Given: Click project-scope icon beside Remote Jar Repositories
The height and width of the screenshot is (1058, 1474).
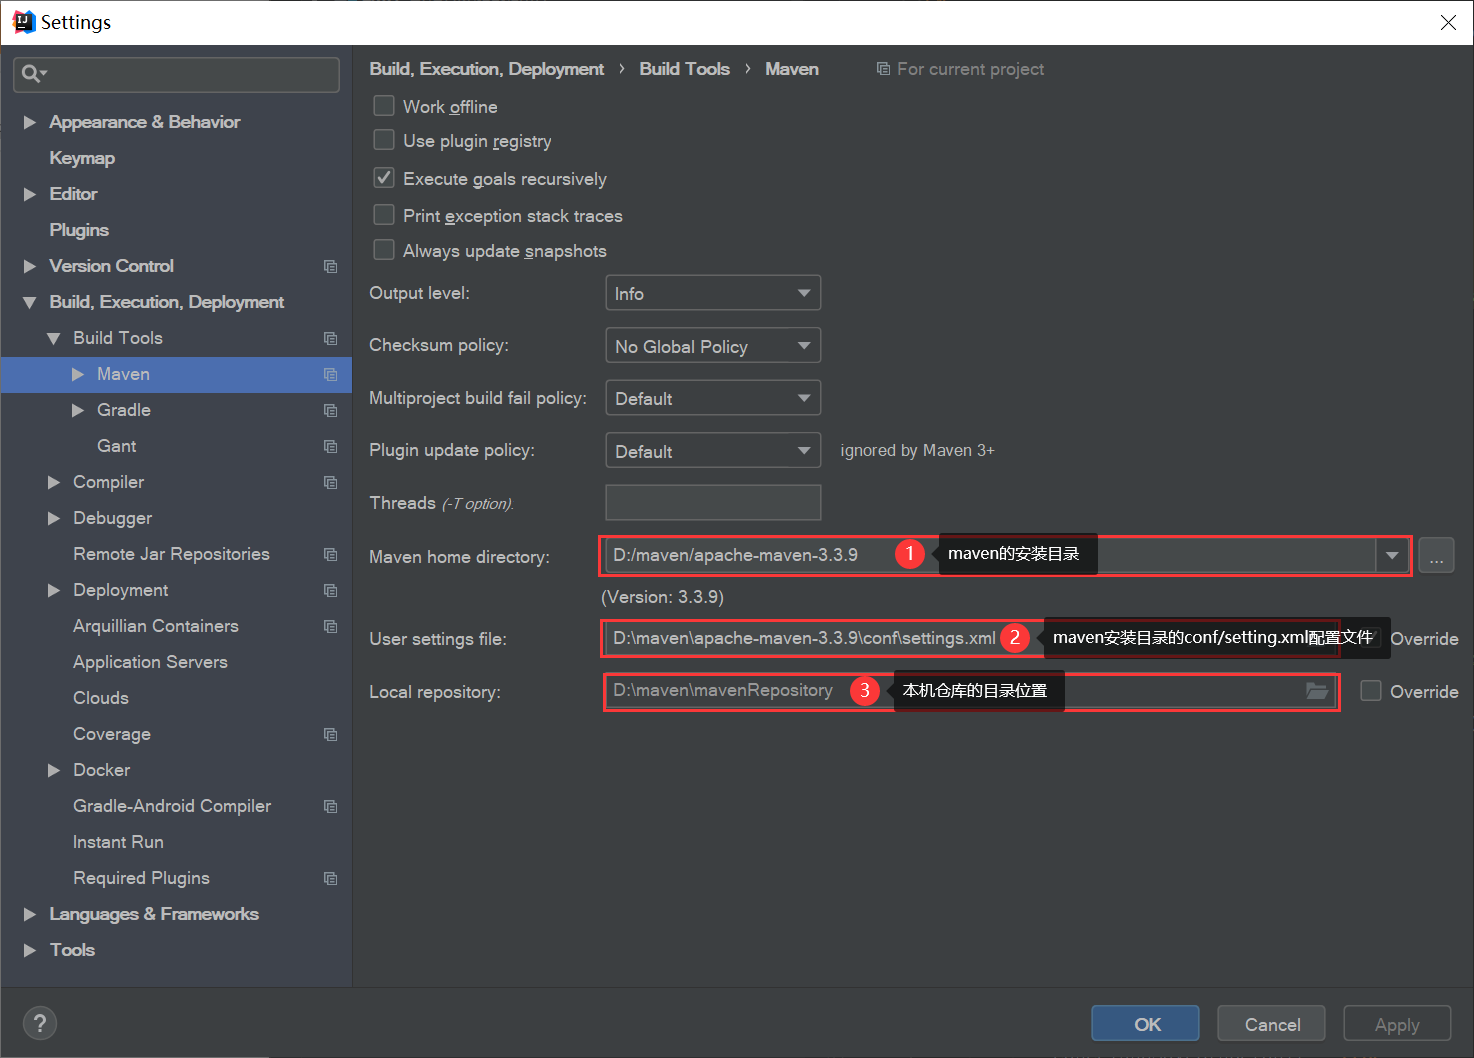Looking at the screenshot, I should pos(330,554).
